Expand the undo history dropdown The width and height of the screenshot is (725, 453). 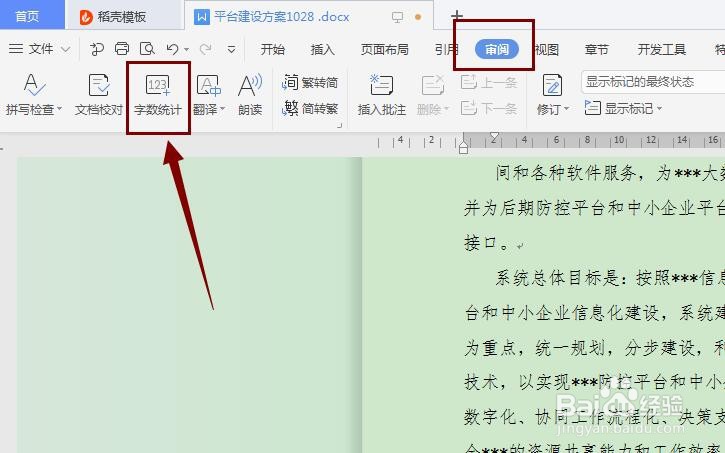pos(187,49)
